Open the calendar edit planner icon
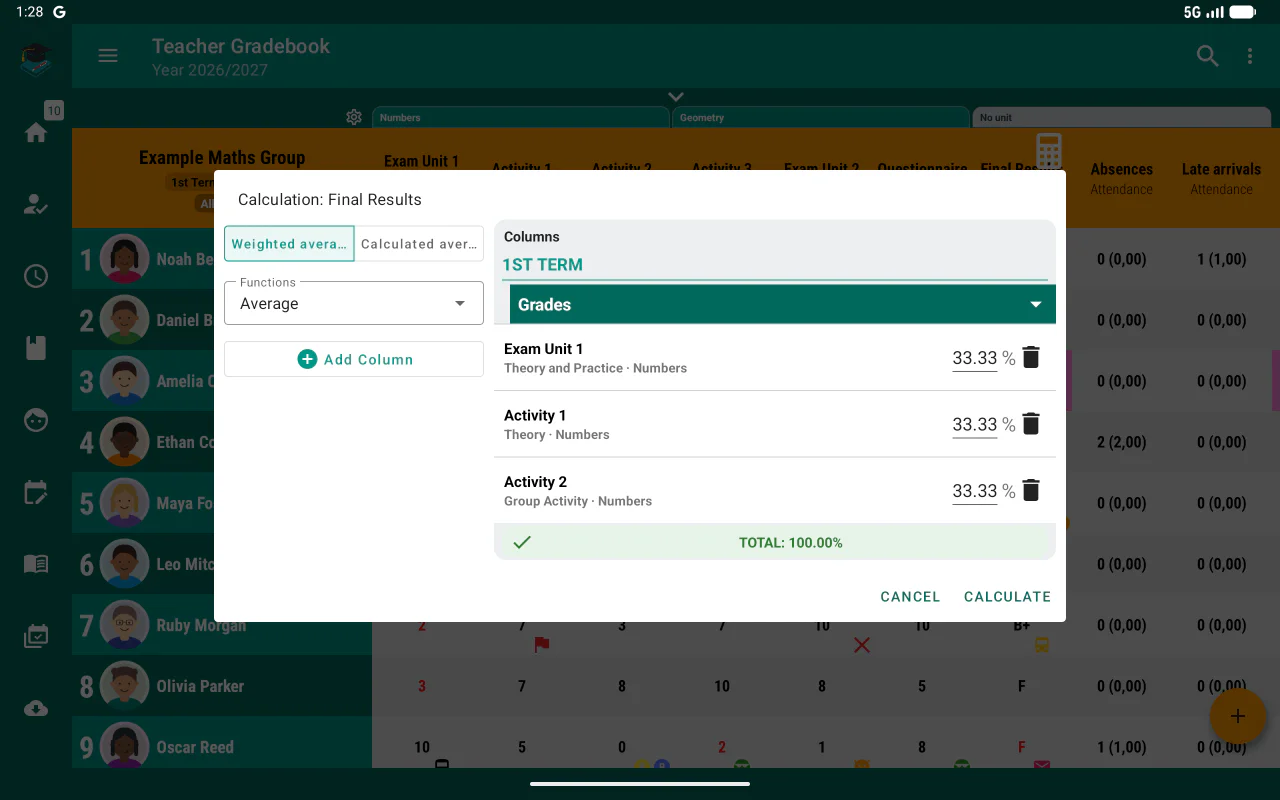 pyautogui.click(x=36, y=492)
